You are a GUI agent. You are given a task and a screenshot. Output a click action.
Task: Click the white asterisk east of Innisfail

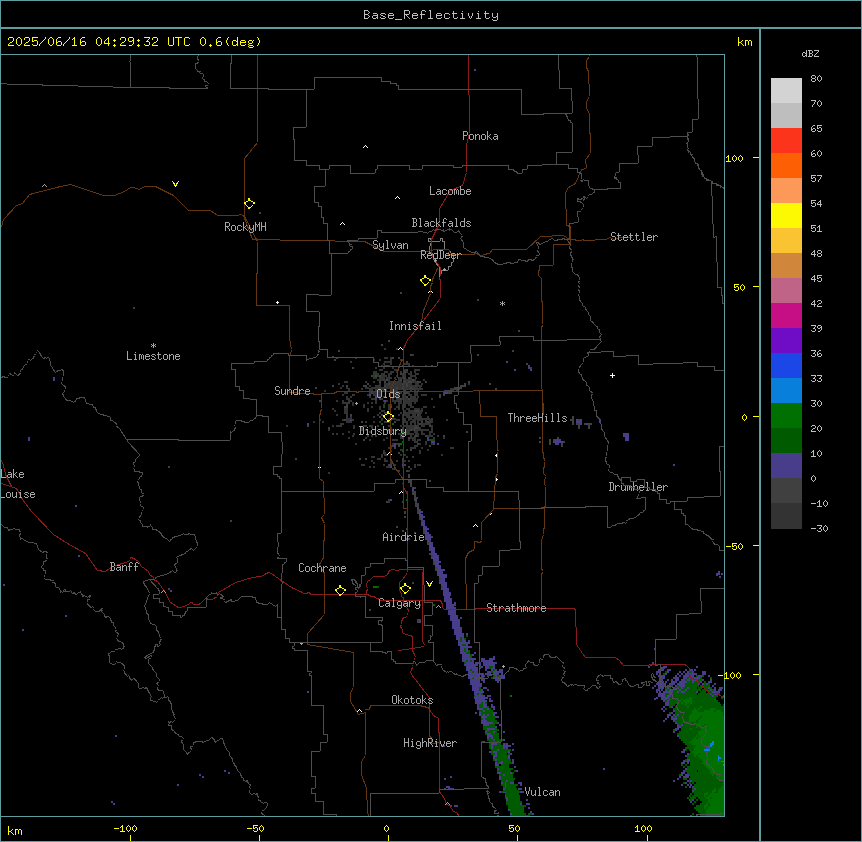pyautogui.click(x=502, y=303)
